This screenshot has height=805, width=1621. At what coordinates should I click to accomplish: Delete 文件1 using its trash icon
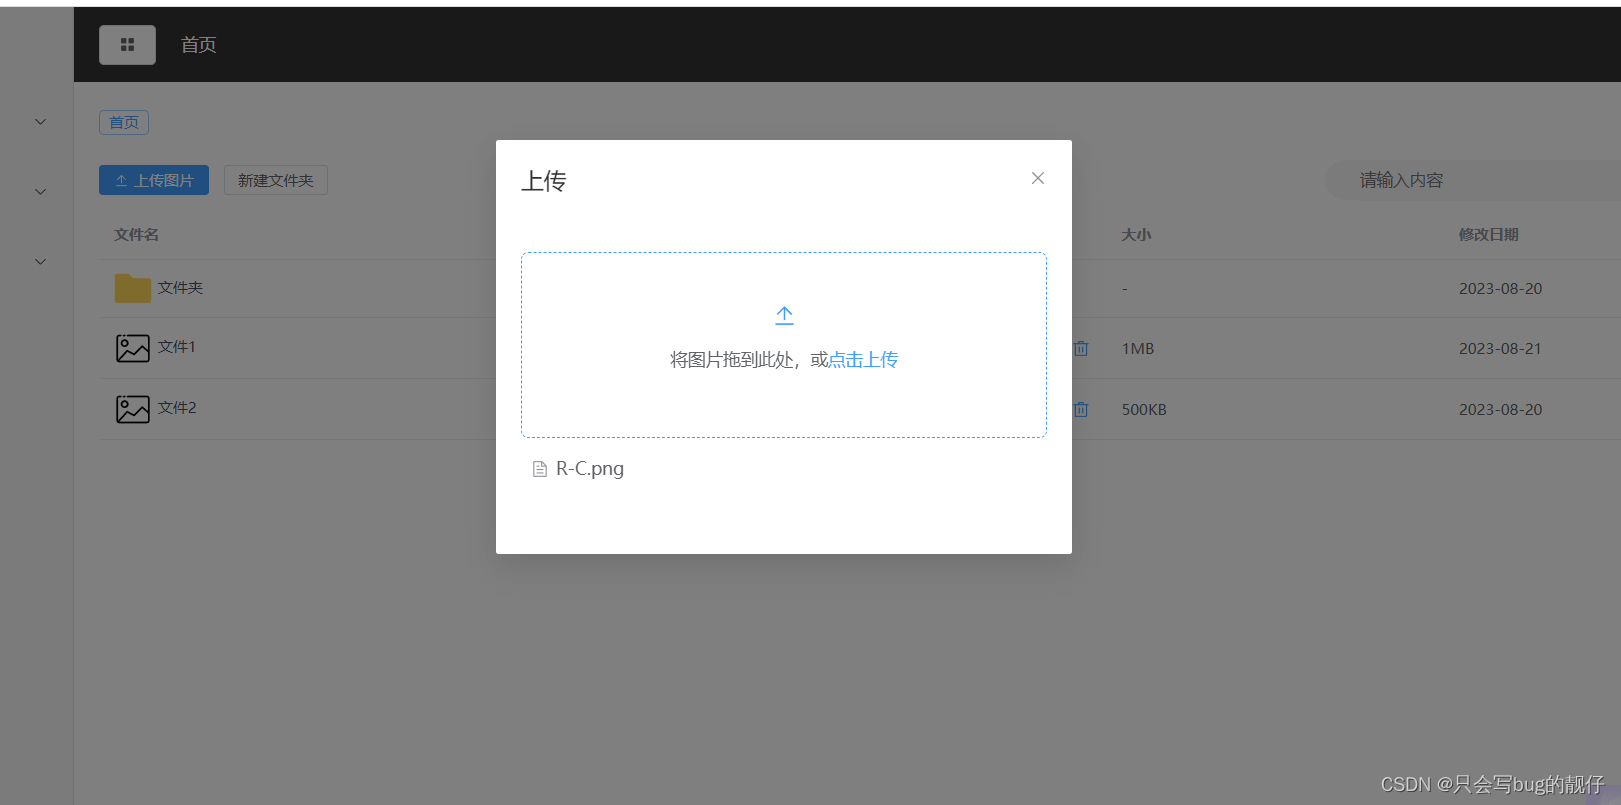click(1081, 349)
